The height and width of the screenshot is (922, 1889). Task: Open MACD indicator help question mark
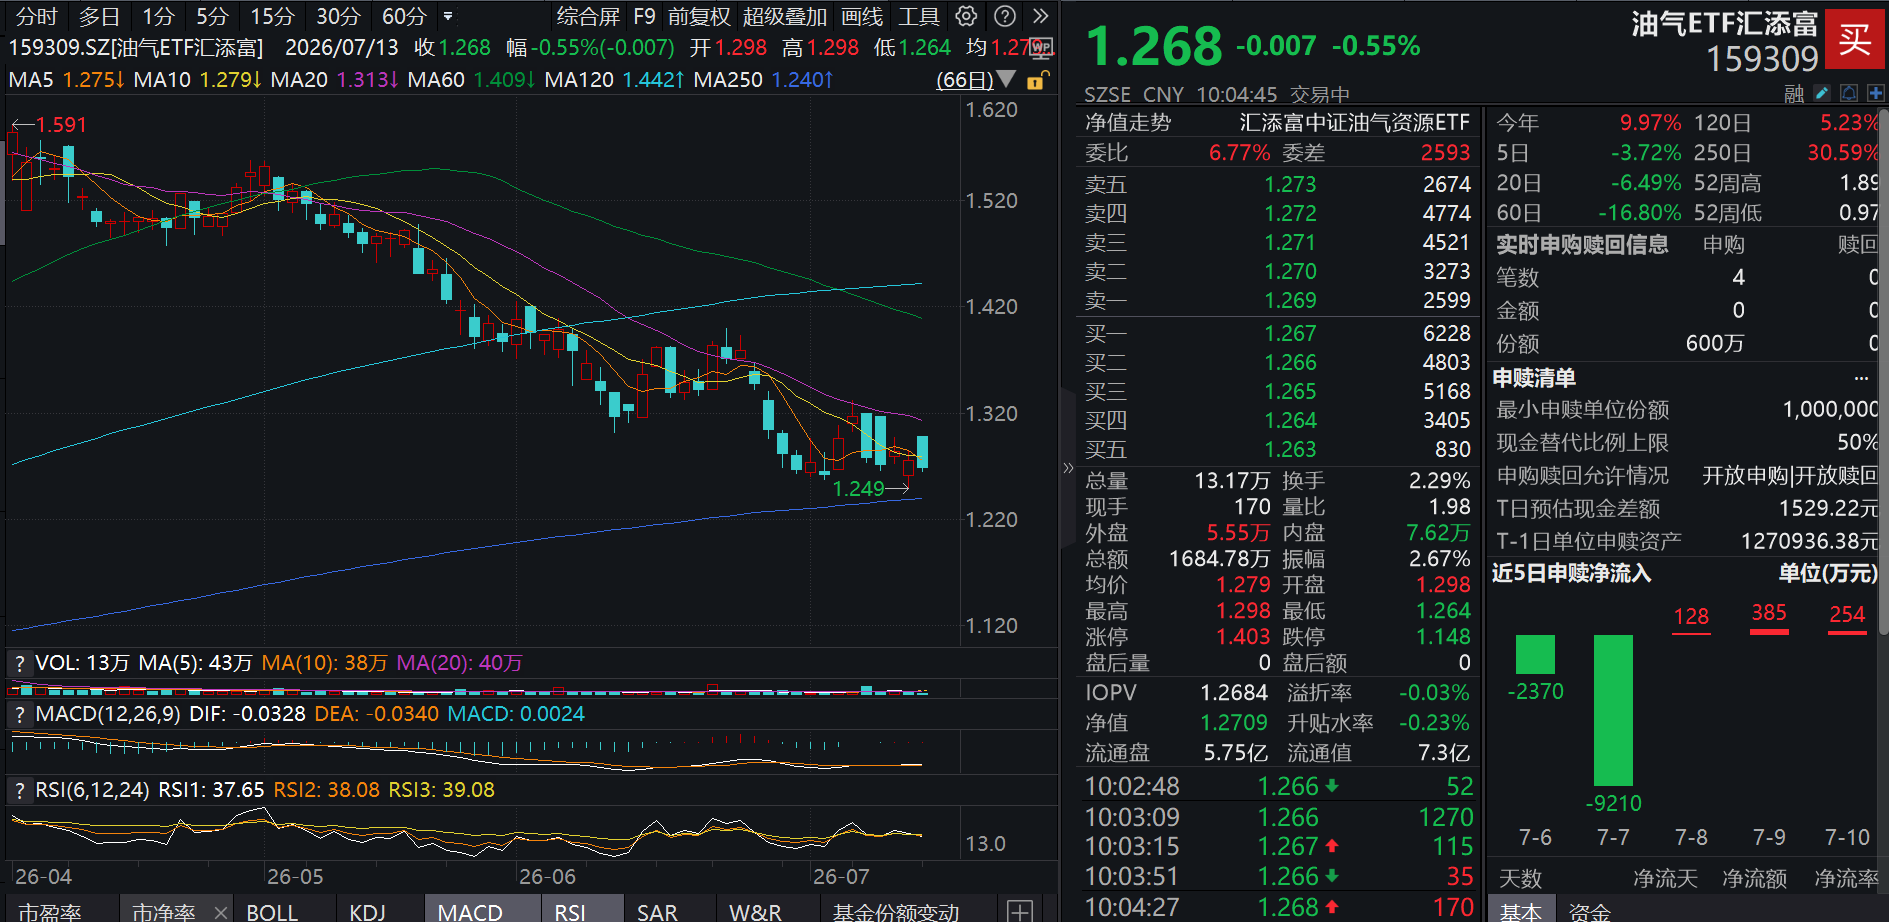click(x=19, y=714)
